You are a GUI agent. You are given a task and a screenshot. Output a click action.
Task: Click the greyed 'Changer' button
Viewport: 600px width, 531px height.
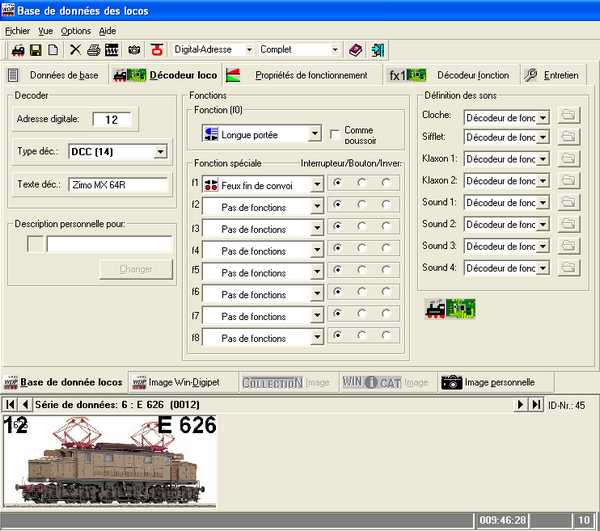[136, 269]
